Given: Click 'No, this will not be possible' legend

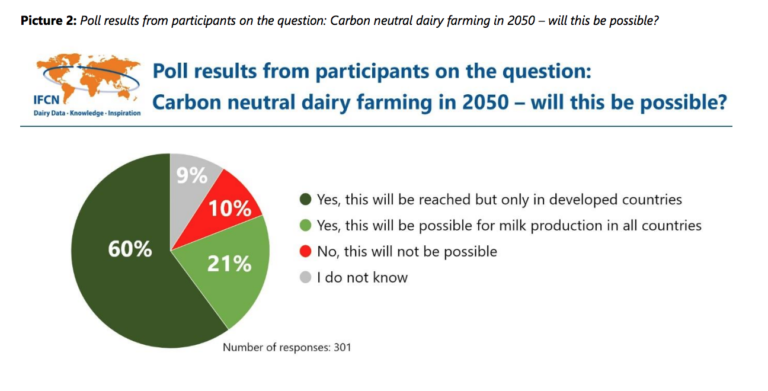Looking at the screenshot, I should pyautogui.click(x=407, y=252).
